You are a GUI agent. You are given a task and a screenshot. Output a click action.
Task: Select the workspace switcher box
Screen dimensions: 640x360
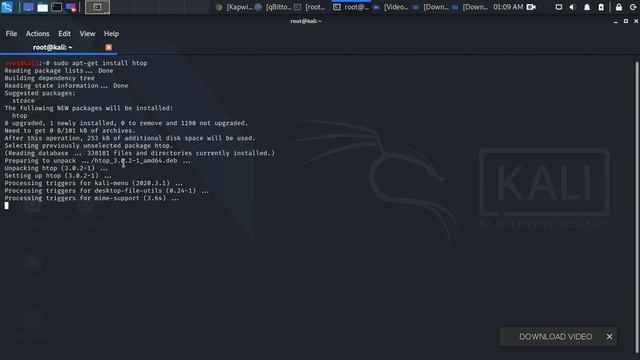click(x=97, y=7)
